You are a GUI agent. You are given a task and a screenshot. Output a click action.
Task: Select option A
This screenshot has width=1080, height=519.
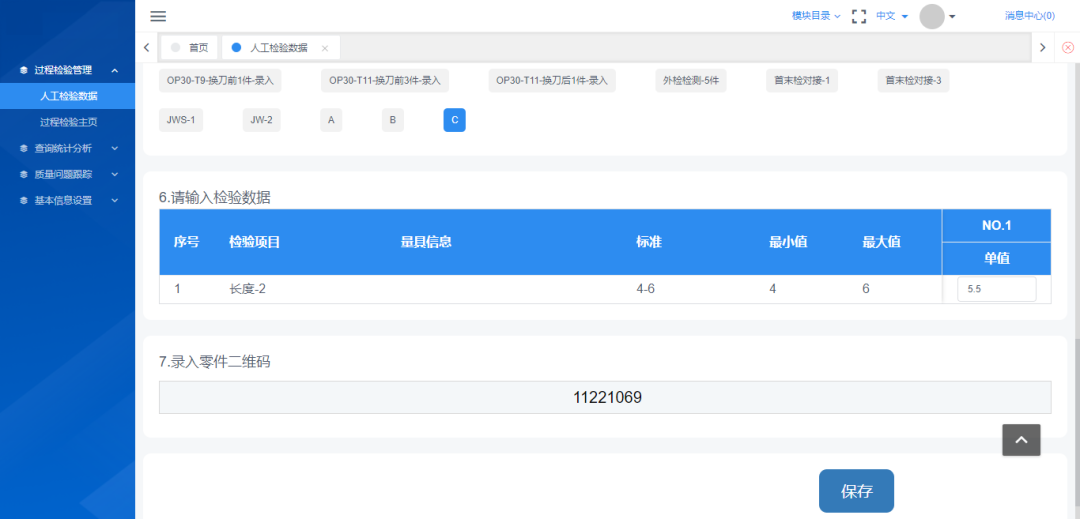[x=331, y=120]
